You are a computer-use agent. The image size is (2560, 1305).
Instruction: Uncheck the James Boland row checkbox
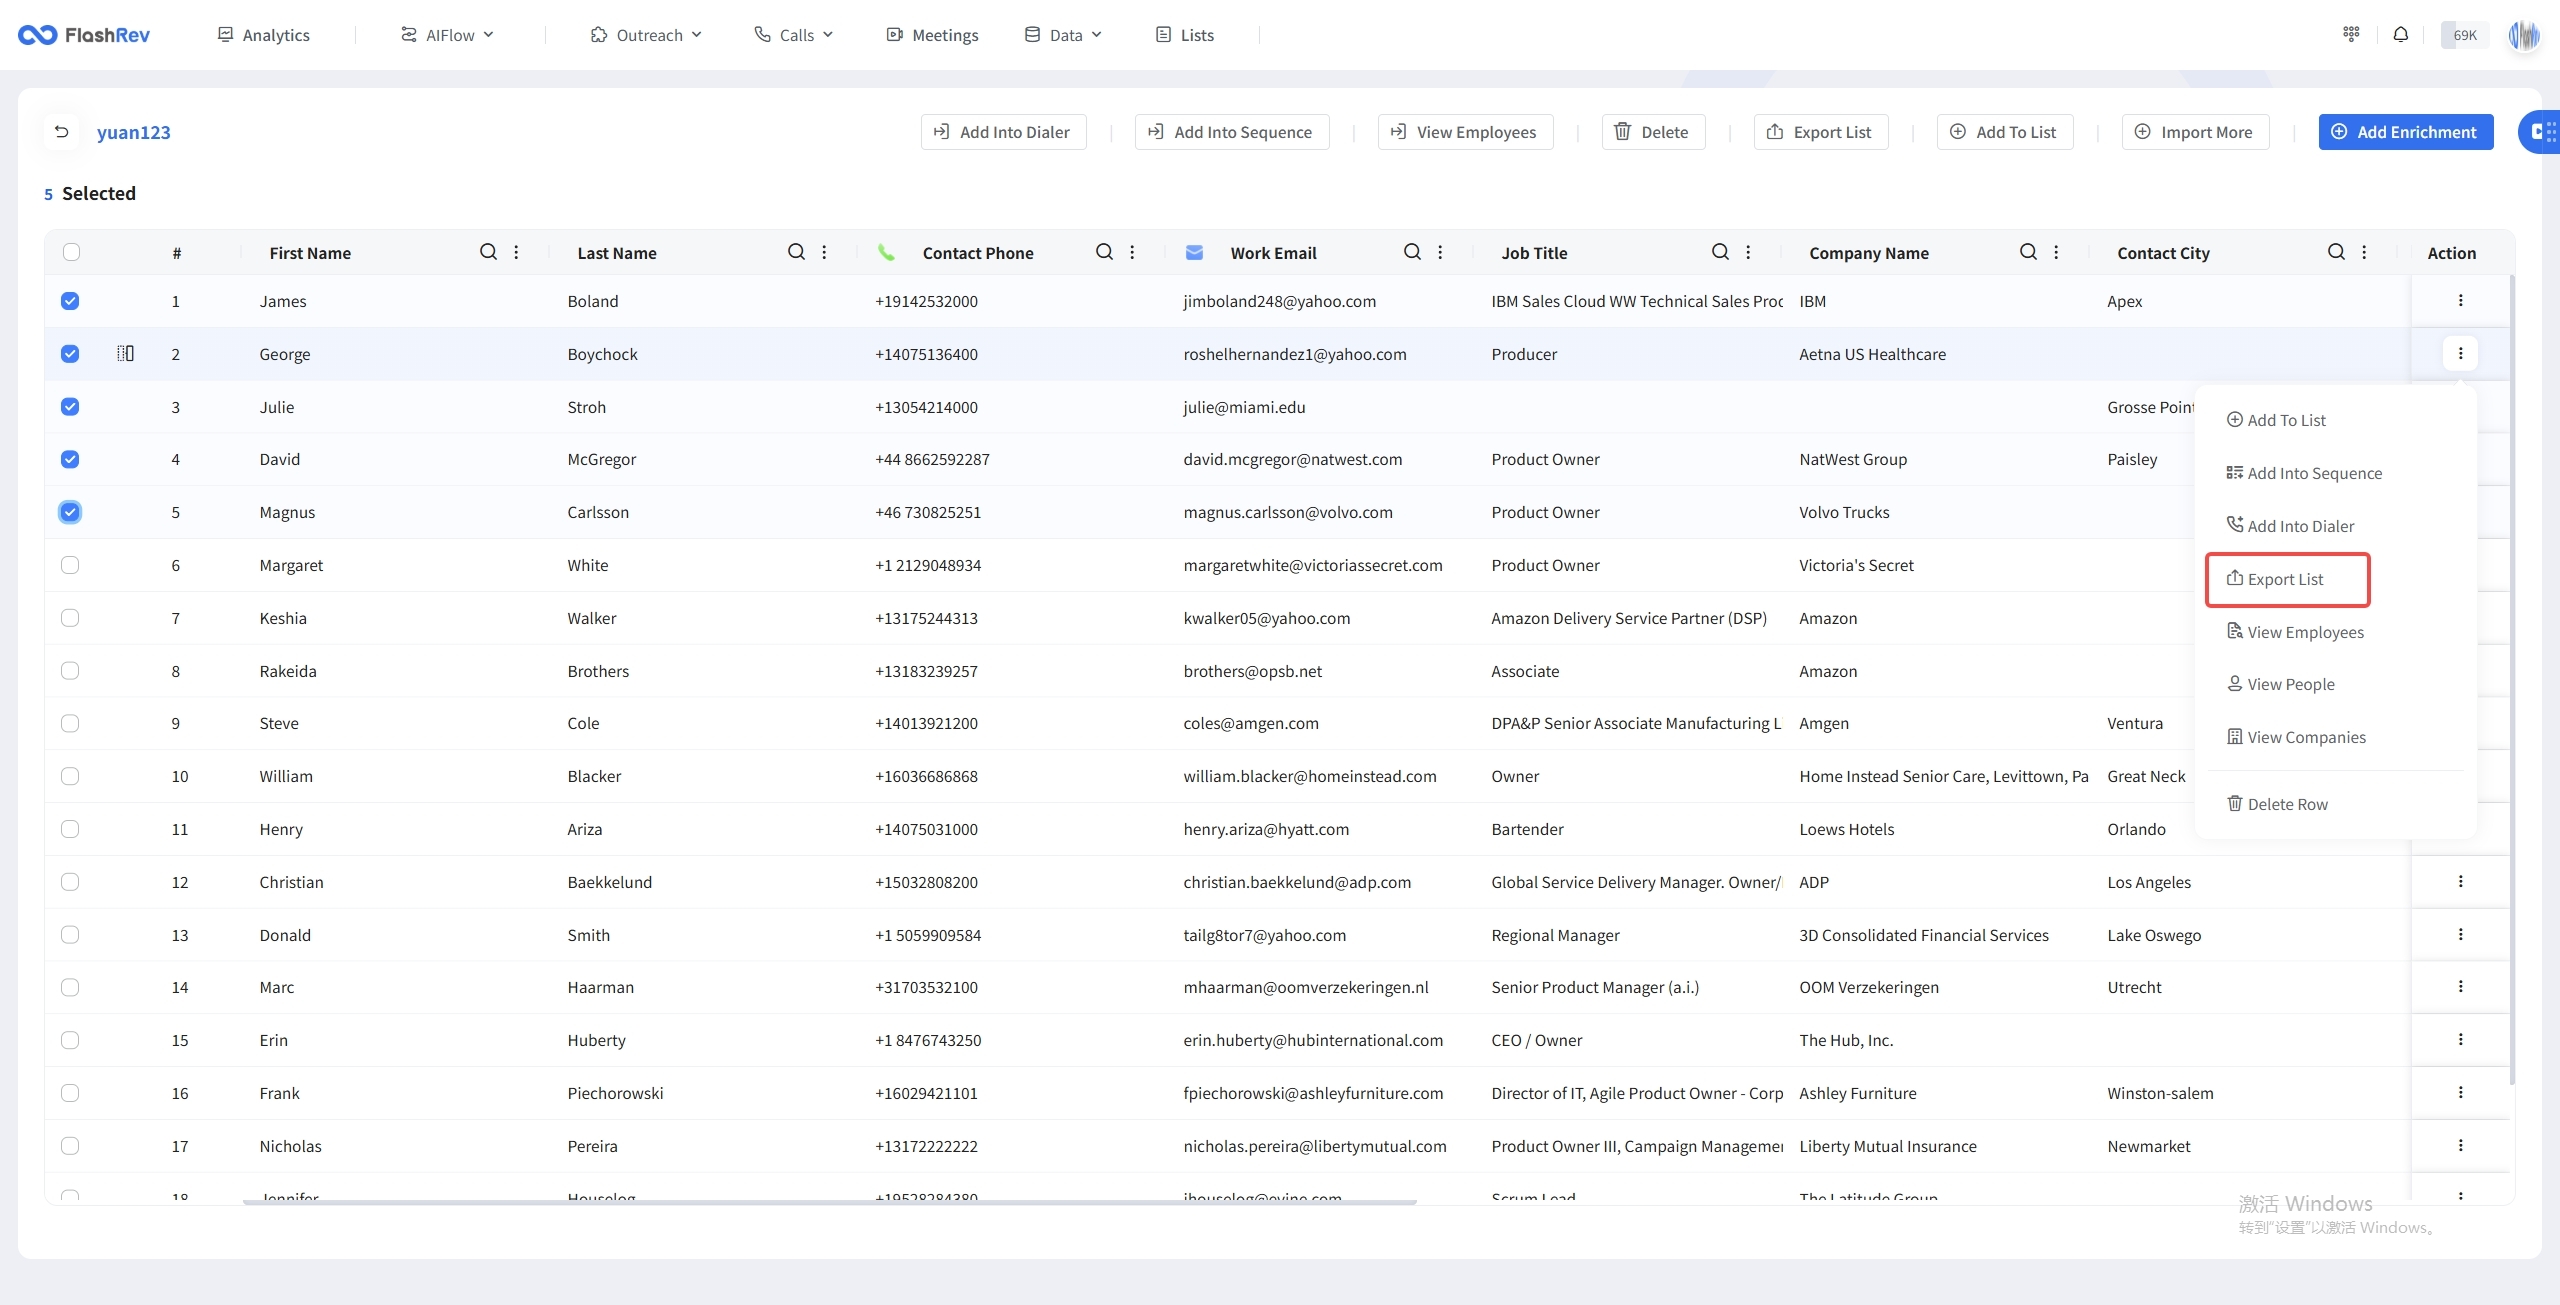coord(70,300)
